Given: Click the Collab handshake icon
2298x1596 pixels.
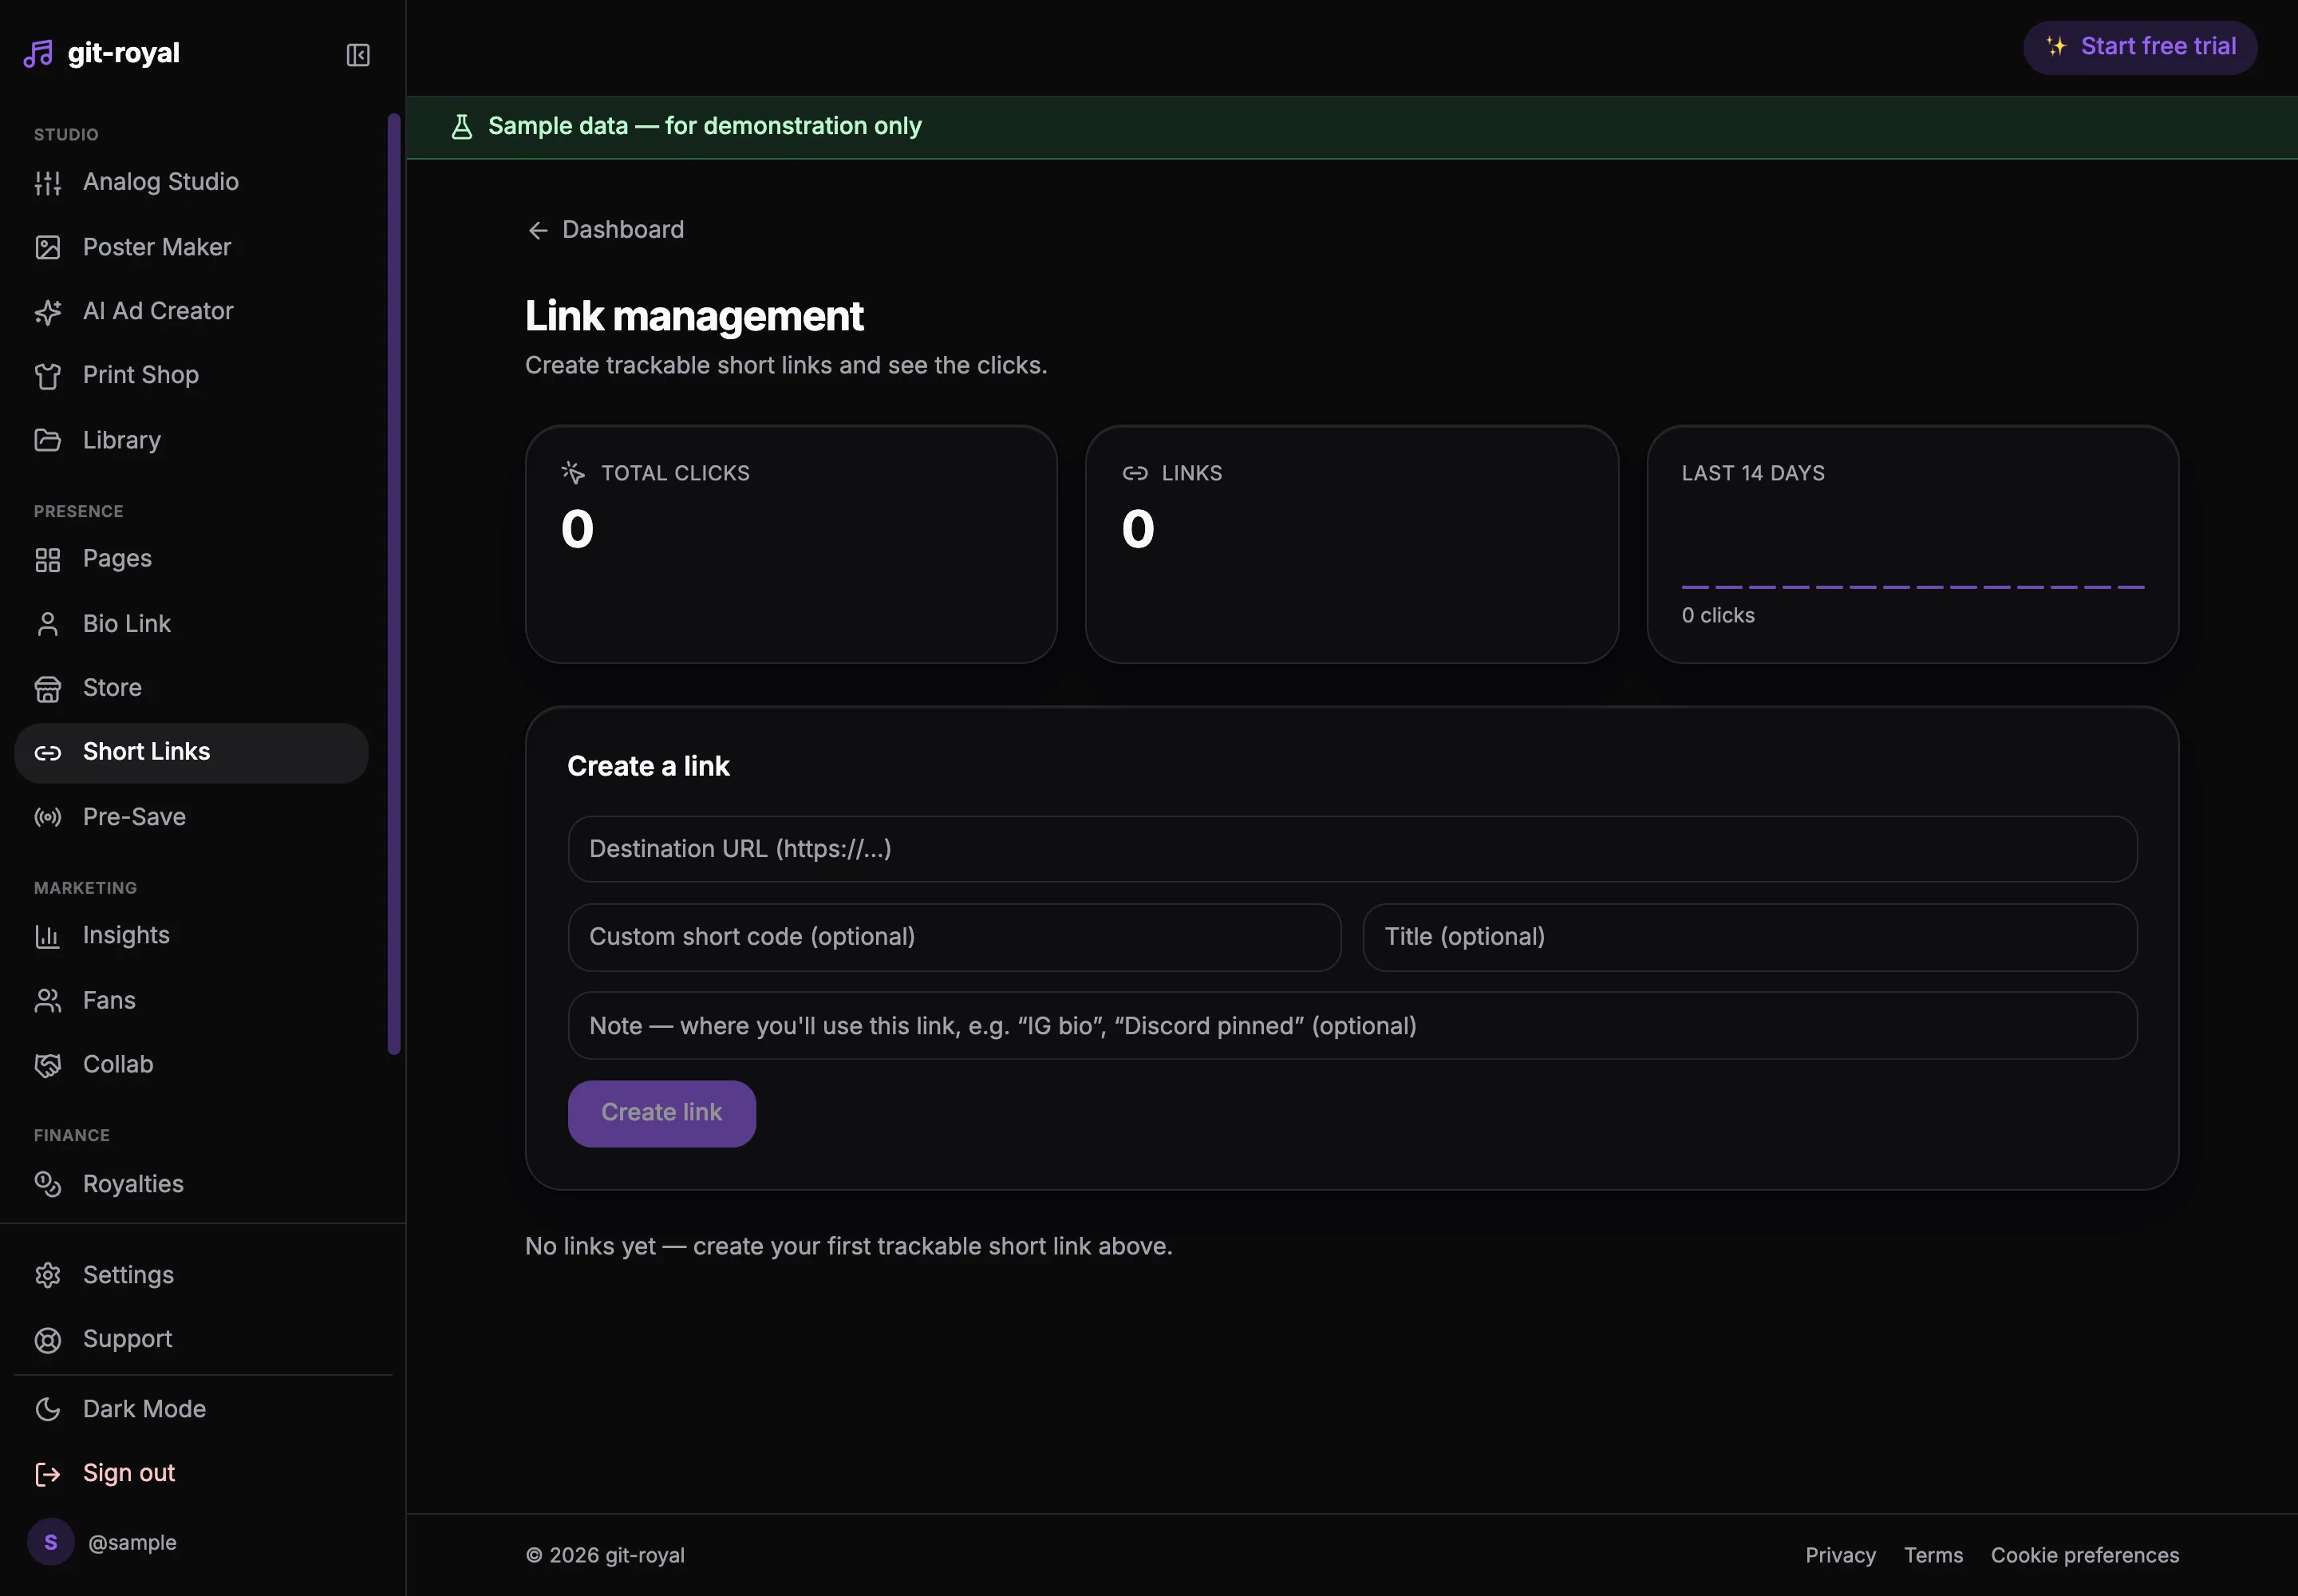Looking at the screenshot, I should click(48, 1065).
